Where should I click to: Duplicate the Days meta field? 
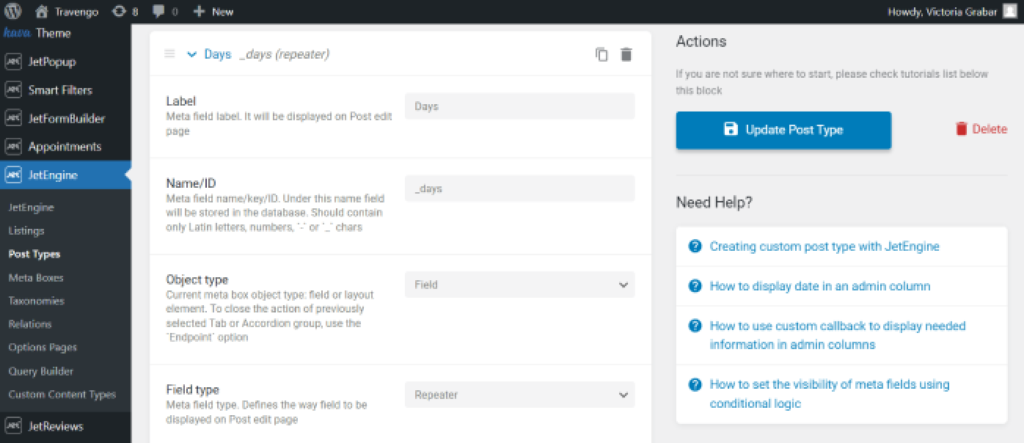601,54
